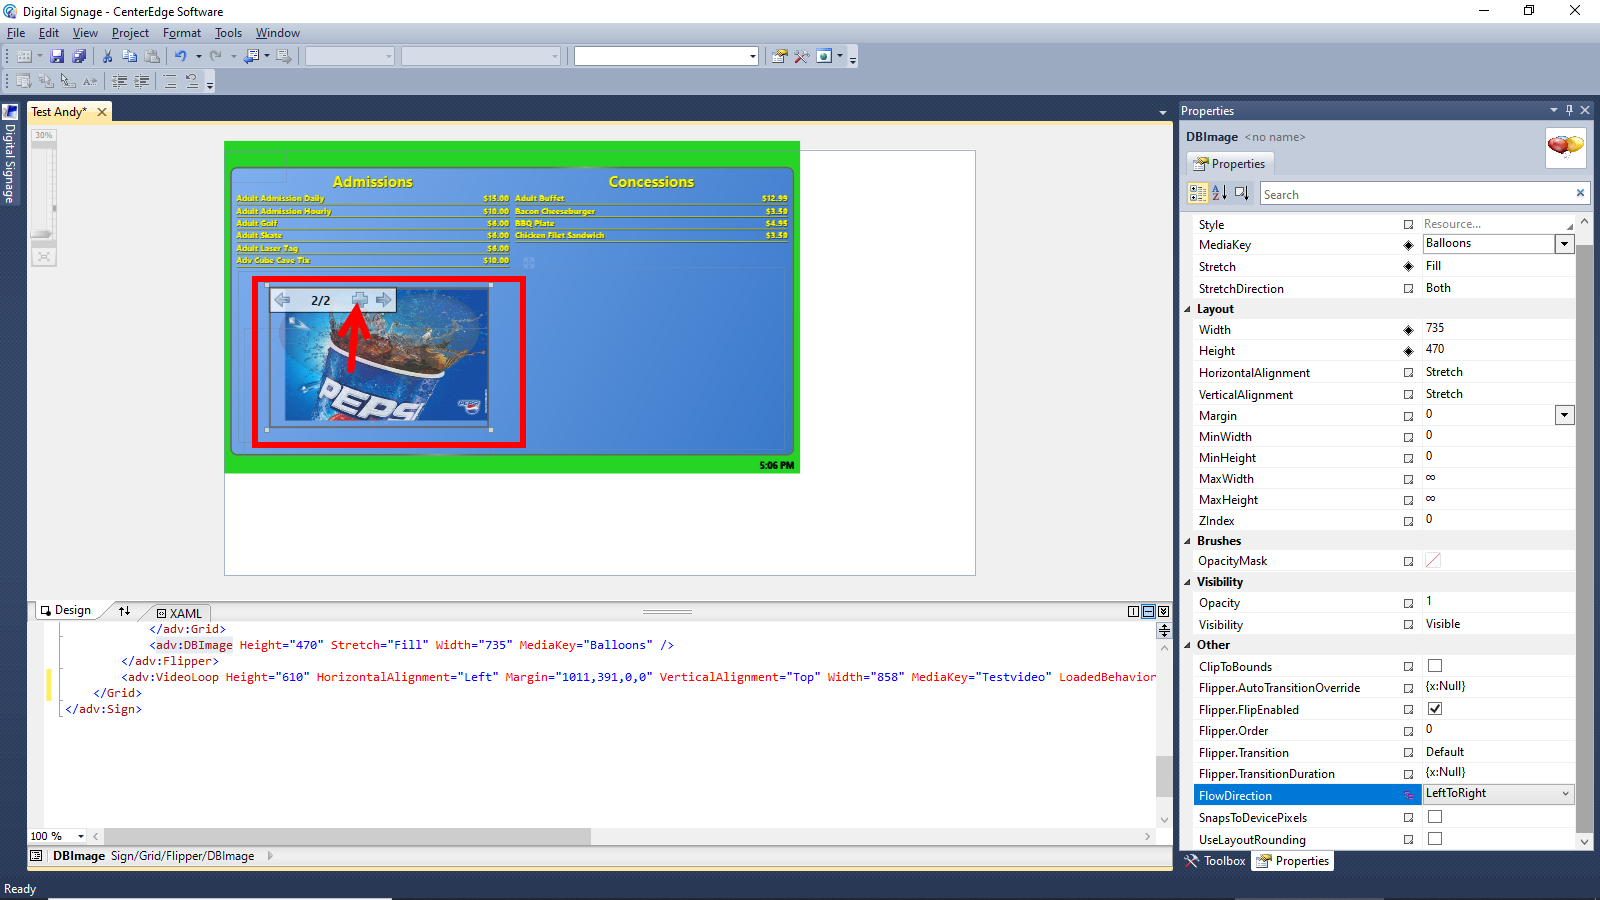The width and height of the screenshot is (1600, 900).
Task: Click the Save icon in the toolbar
Action: [57, 56]
